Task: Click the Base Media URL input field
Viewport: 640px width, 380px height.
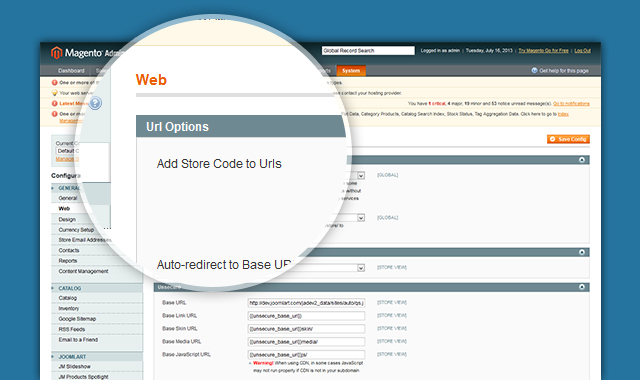Action: [x=306, y=342]
